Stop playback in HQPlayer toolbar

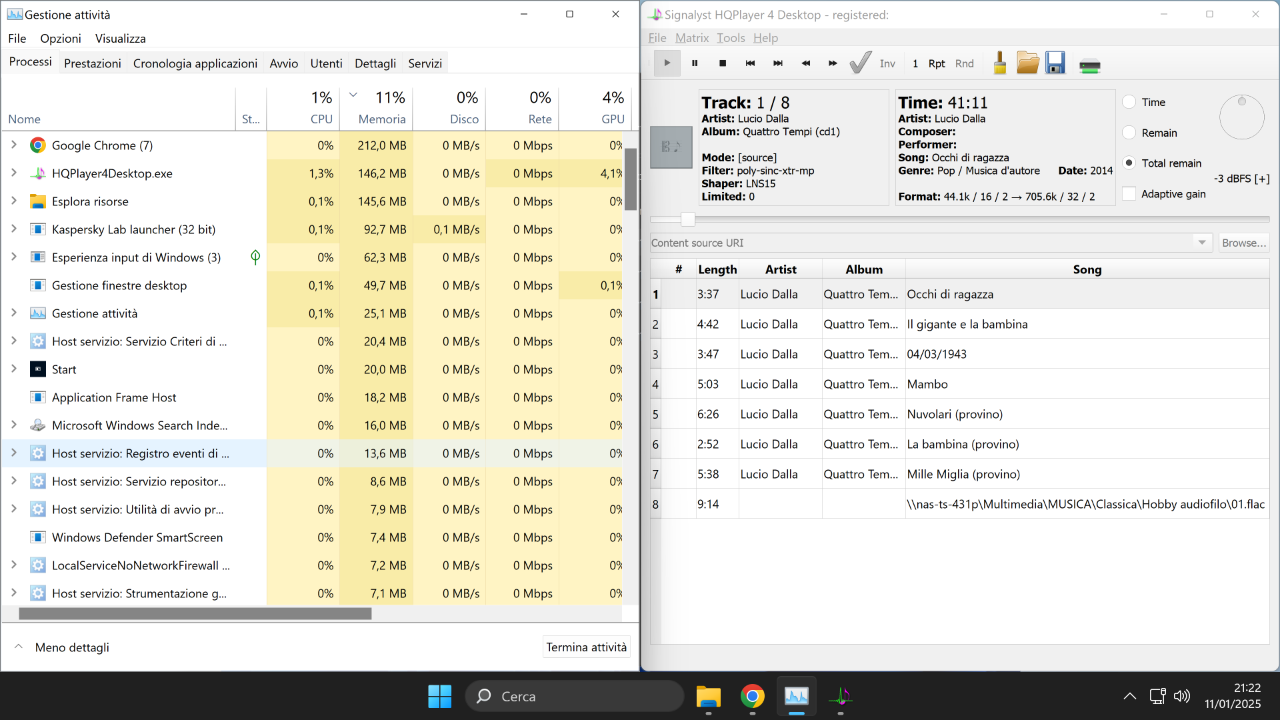pyautogui.click(x=722, y=63)
